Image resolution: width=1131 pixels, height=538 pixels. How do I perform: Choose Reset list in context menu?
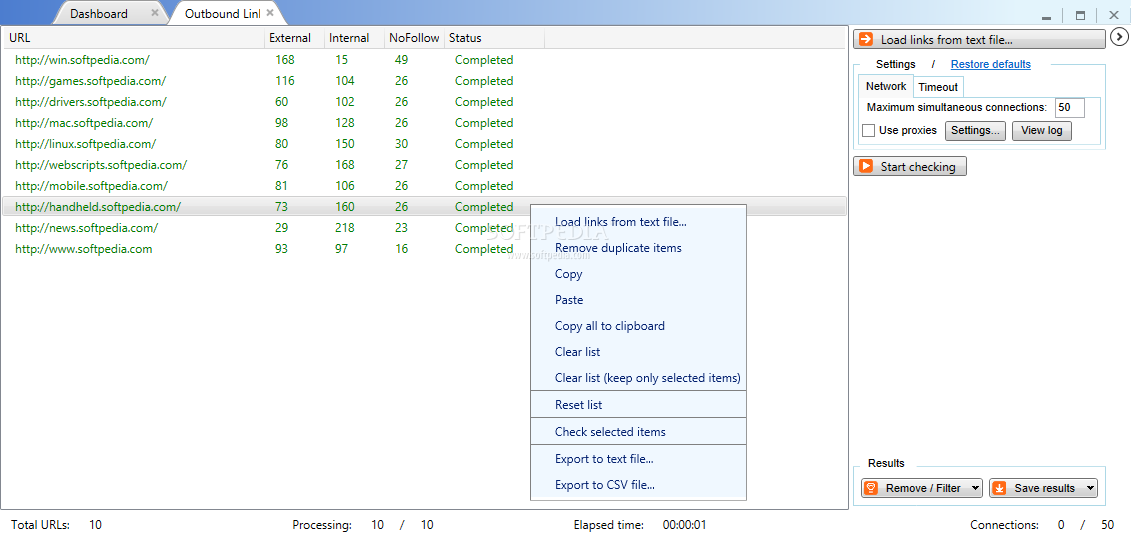638,405
